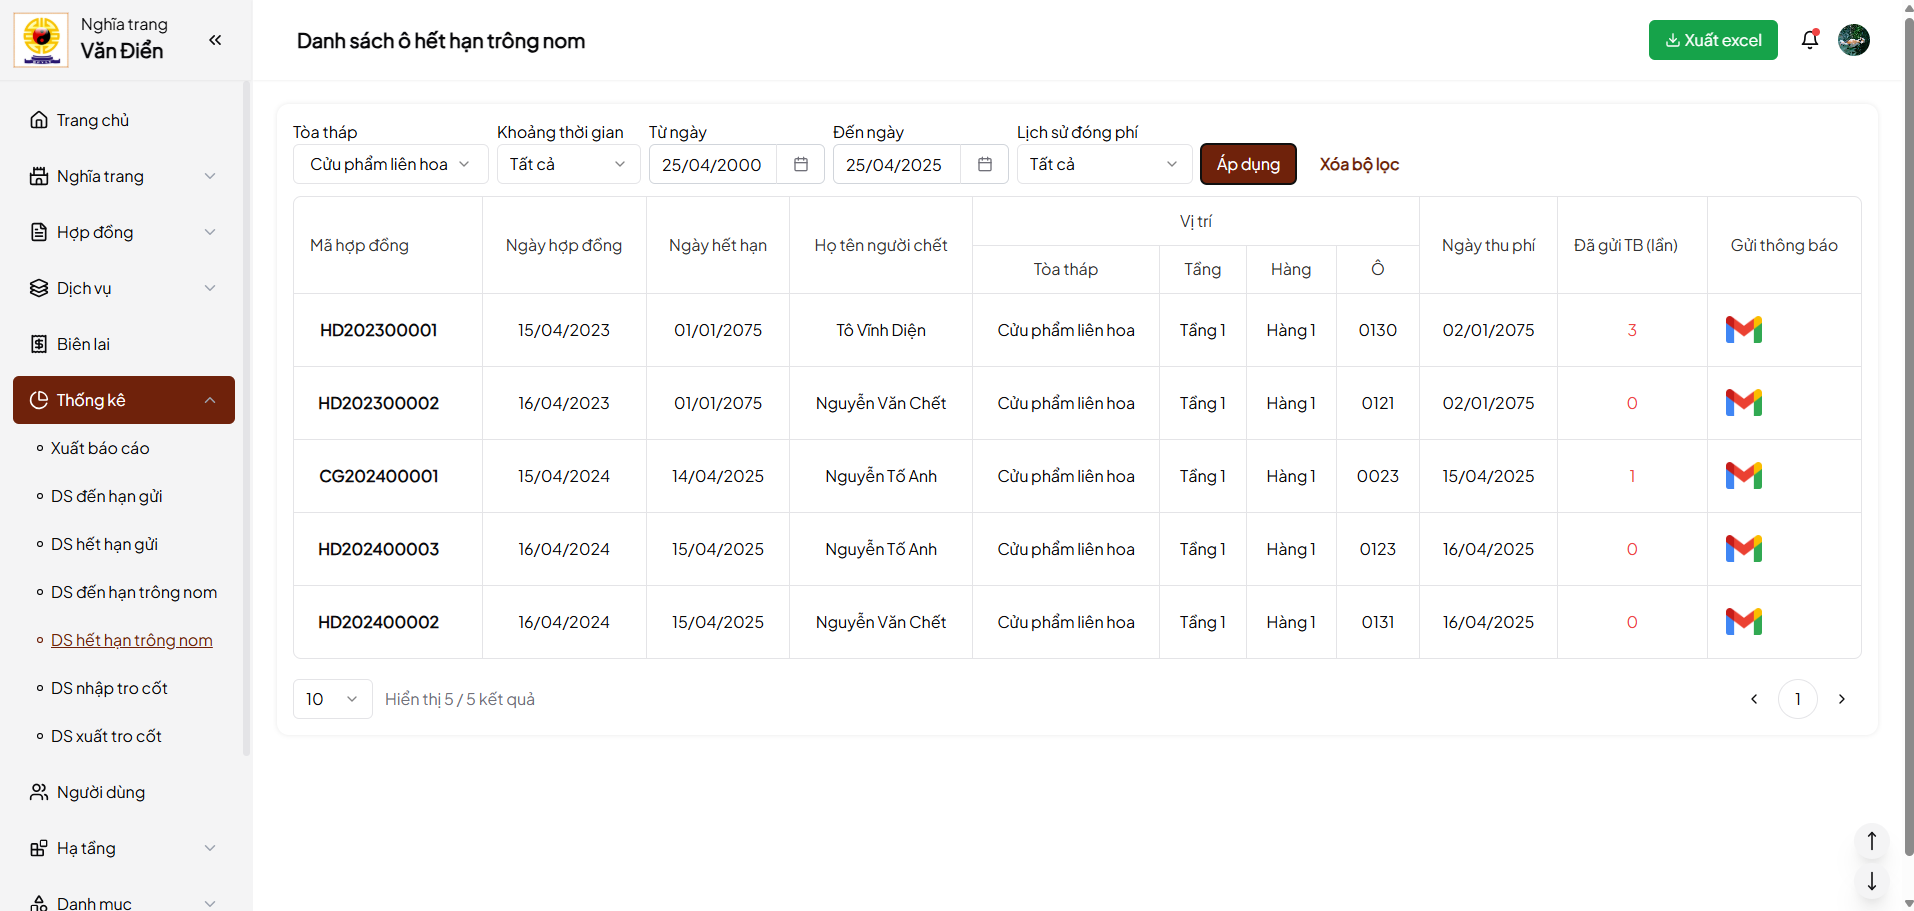Image resolution: width=1914 pixels, height=911 pixels.
Task: Go to Trang chủ in sidebar
Action: [92, 120]
